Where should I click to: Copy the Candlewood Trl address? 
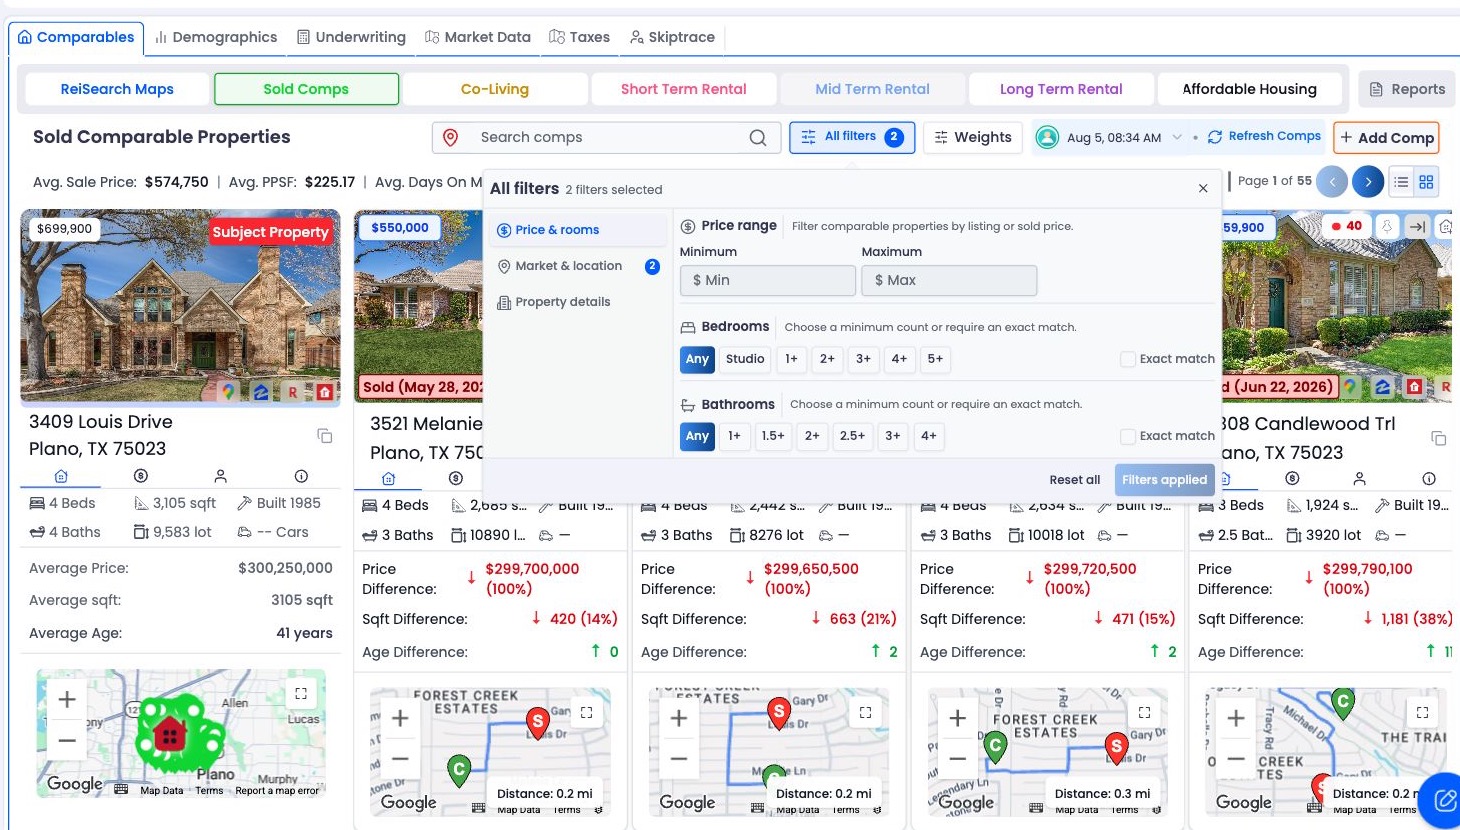click(x=1439, y=438)
